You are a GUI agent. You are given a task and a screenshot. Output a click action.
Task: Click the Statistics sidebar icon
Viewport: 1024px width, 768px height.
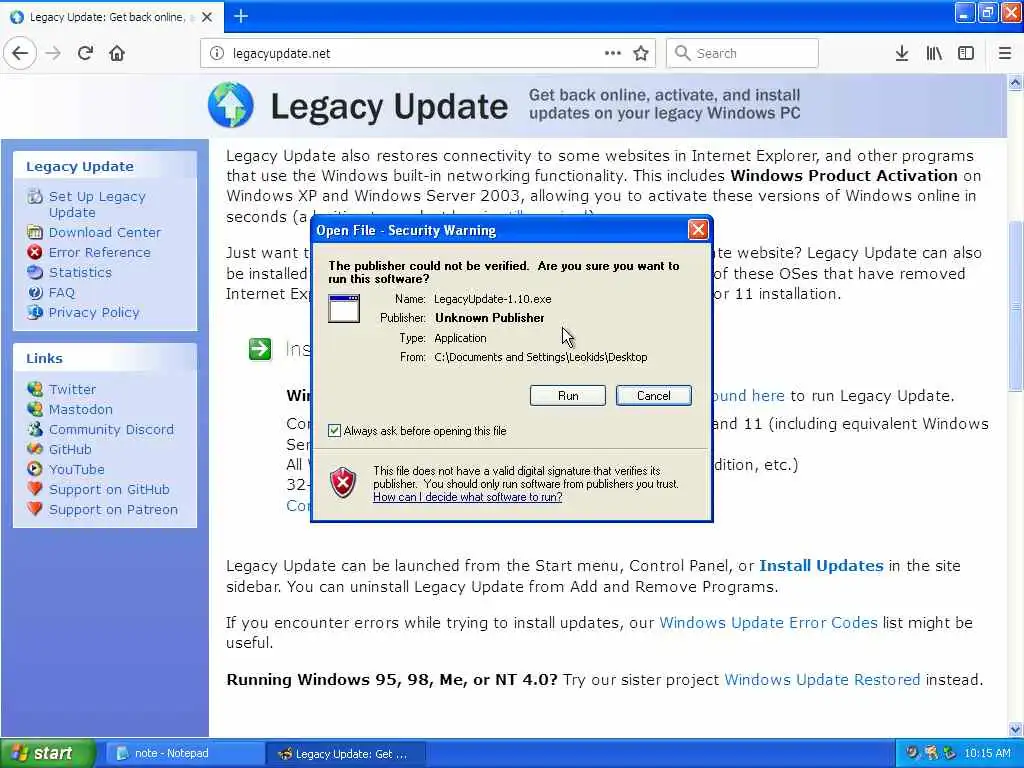pos(35,272)
